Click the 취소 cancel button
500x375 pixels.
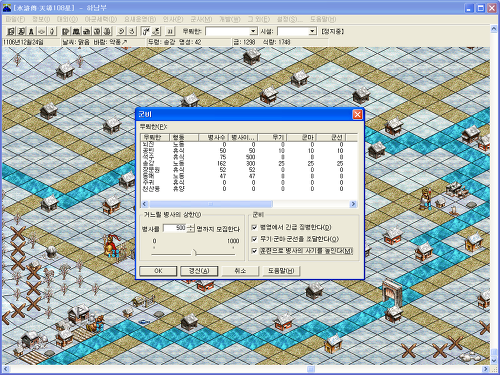coord(240,271)
